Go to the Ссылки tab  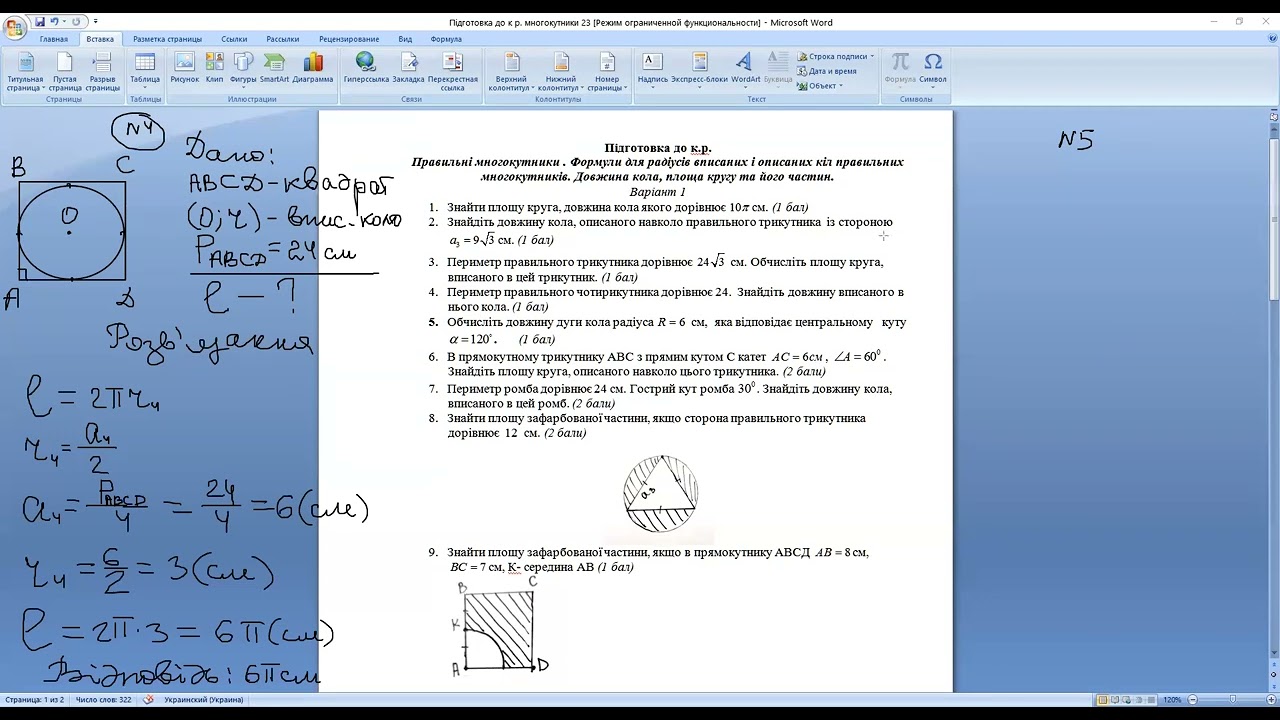pos(234,39)
